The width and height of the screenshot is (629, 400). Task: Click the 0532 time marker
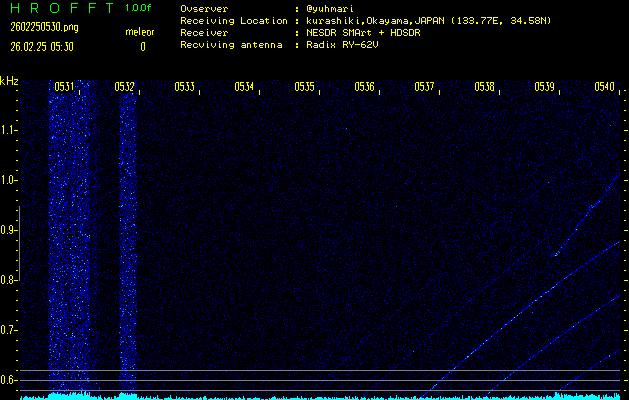tap(125, 87)
